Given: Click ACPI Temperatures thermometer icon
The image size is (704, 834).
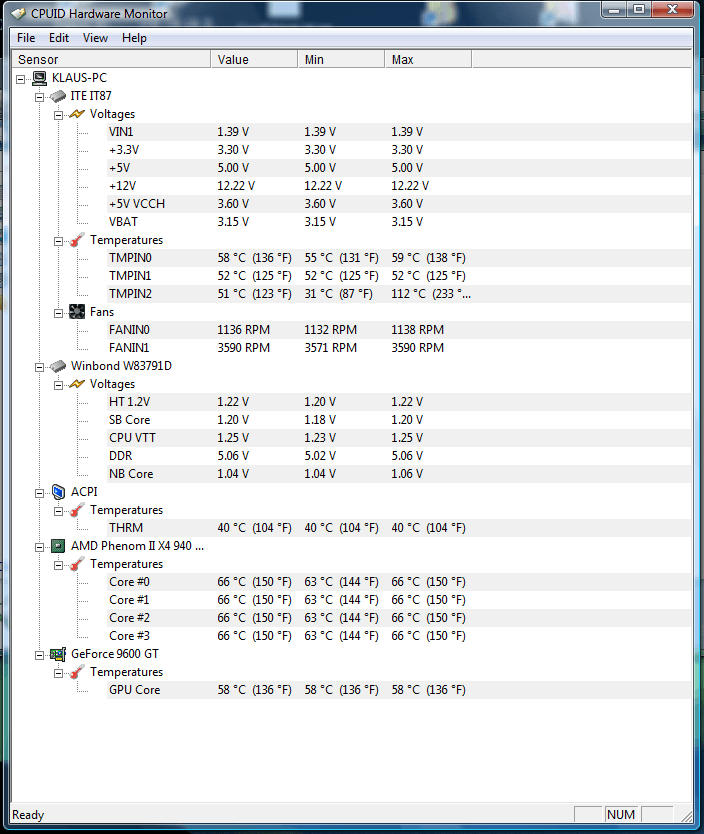Looking at the screenshot, I should click(x=77, y=510).
